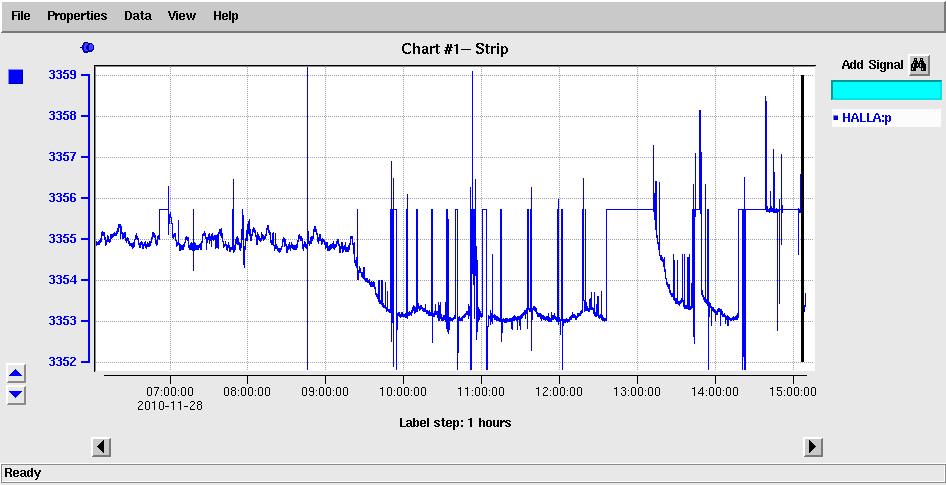Viewport: 946px width, 485px height.
Task: Click the 10:00:00 time axis label
Action: 403,391
